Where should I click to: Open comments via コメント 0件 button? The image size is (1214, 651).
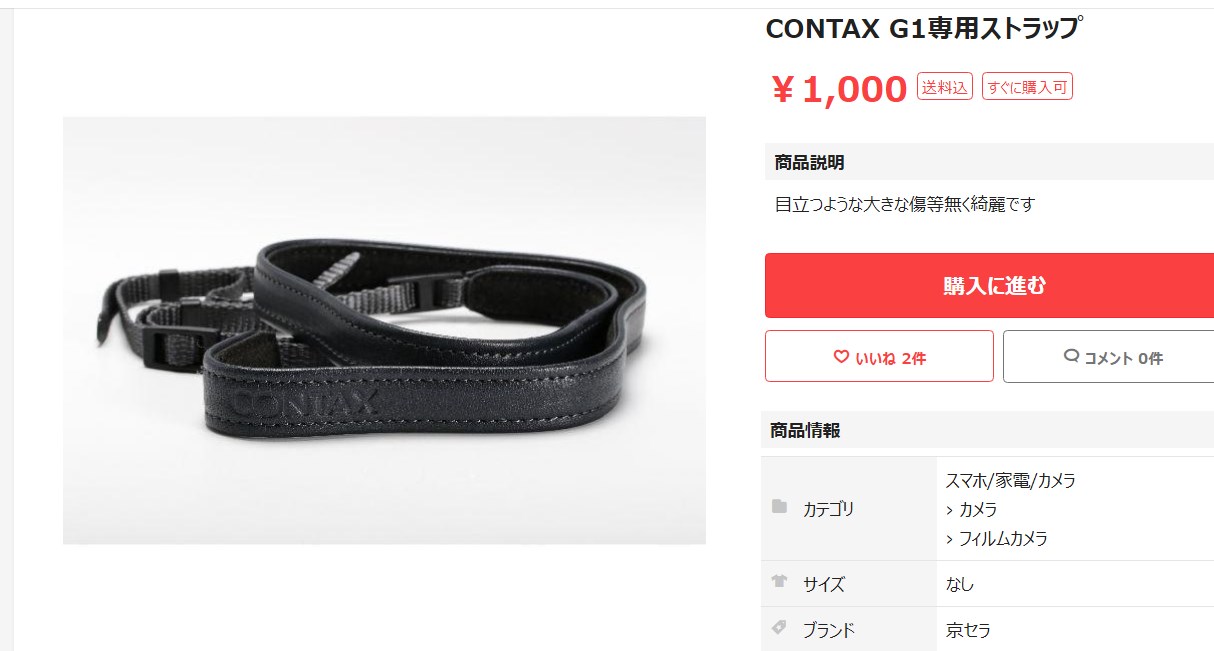(x=1108, y=356)
